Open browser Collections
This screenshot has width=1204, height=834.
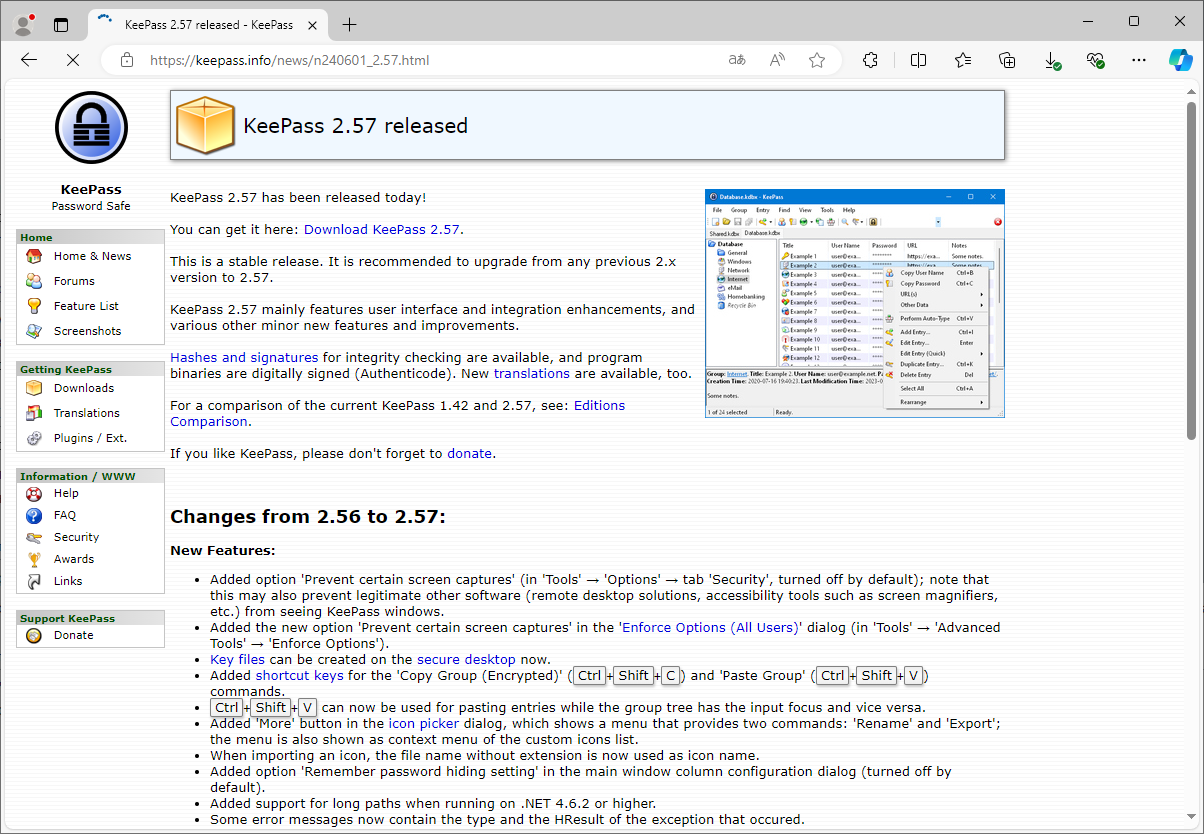(x=1008, y=60)
